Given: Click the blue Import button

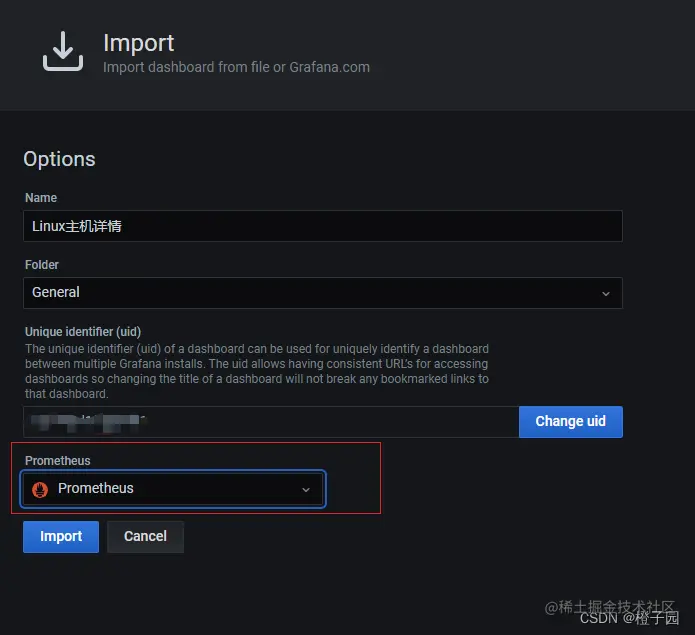Looking at the screenshot, I should (x=61, y=537).
